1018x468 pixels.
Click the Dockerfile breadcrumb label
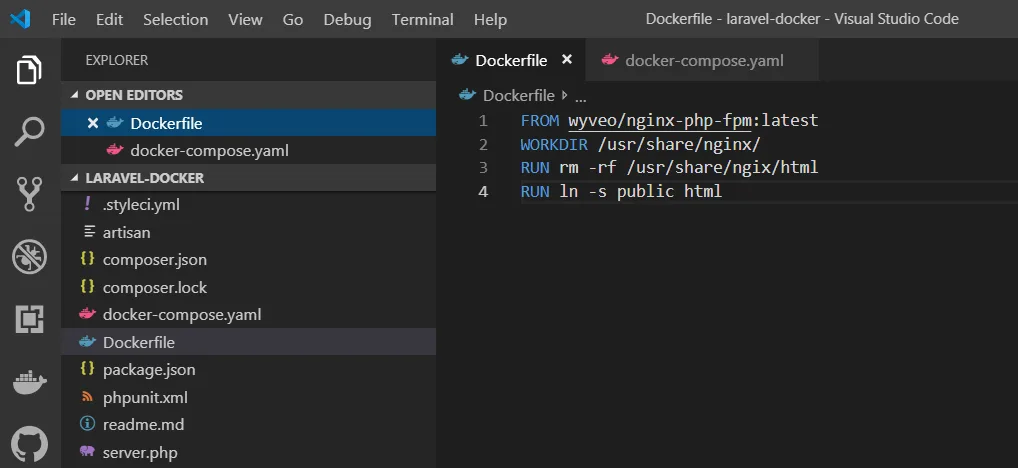click(519, 95)
